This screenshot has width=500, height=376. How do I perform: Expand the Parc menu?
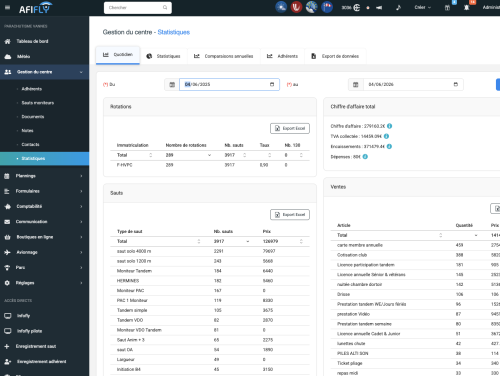click(44, 268)
